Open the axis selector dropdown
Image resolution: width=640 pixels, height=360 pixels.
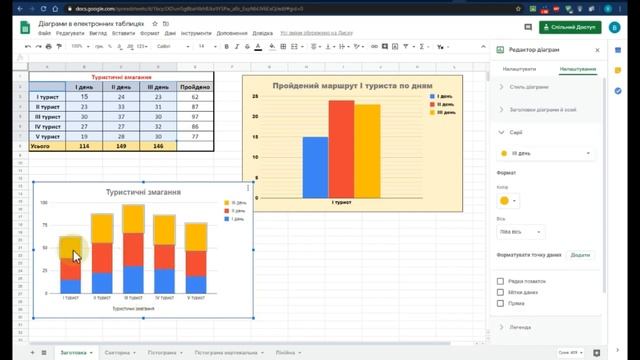520,232
